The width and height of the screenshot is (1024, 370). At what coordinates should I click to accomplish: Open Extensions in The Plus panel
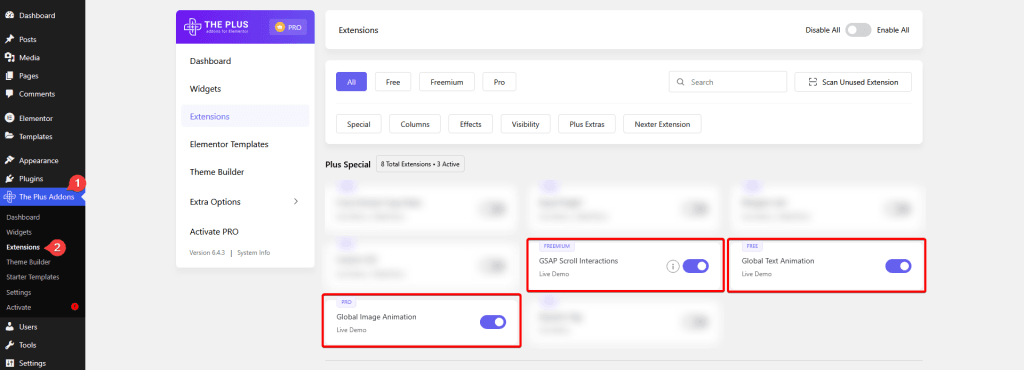click(245, 116)
